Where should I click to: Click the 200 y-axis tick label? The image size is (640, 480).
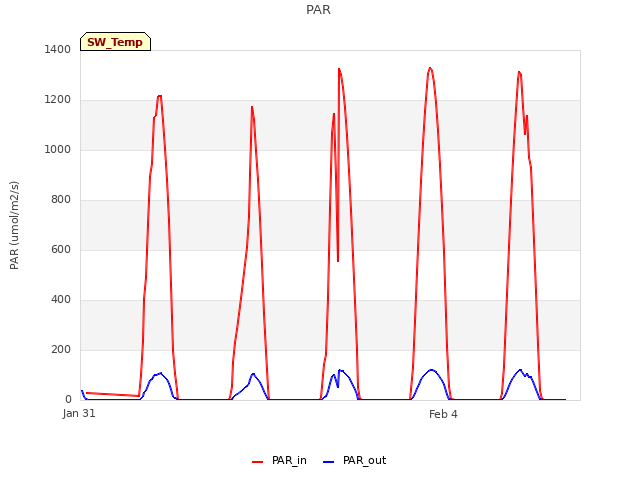point(61,349)
